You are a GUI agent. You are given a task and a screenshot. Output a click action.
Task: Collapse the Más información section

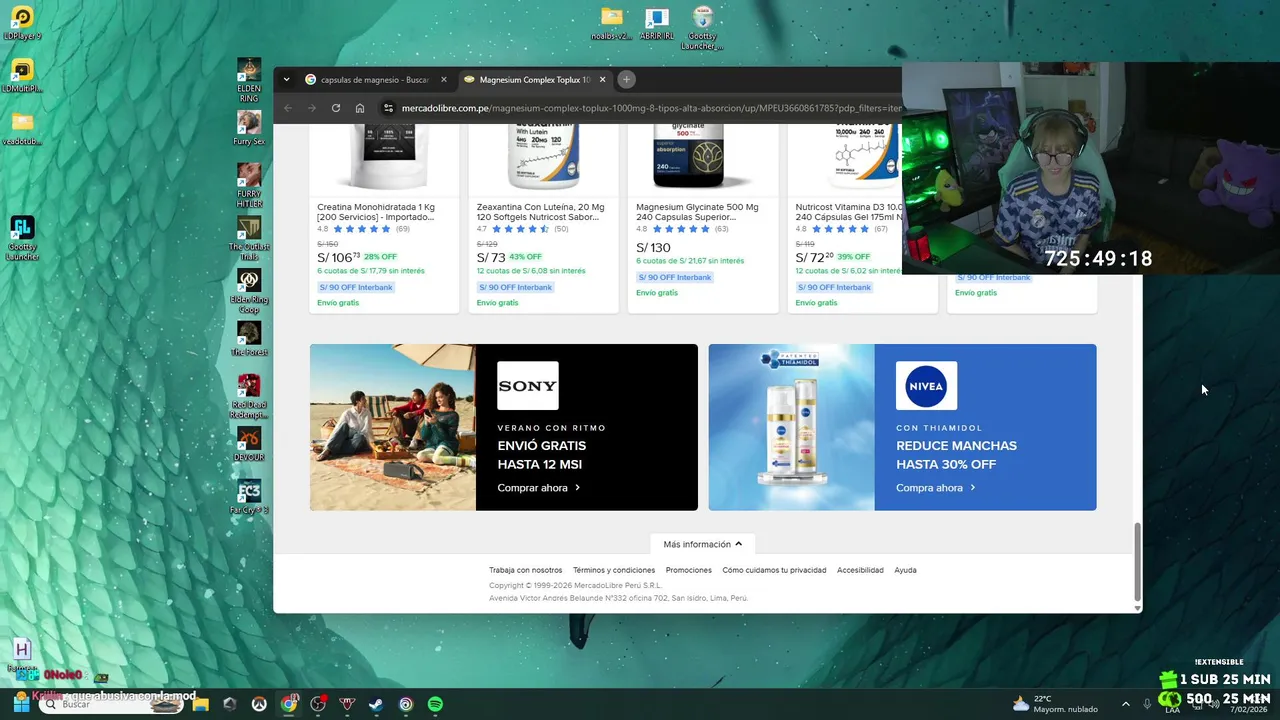click(702, 544)
